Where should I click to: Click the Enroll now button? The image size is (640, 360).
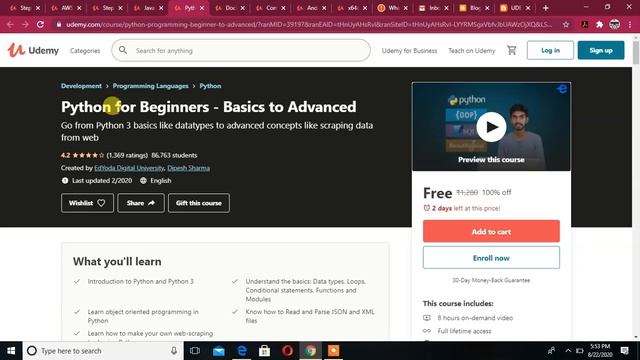coord(491,258)
